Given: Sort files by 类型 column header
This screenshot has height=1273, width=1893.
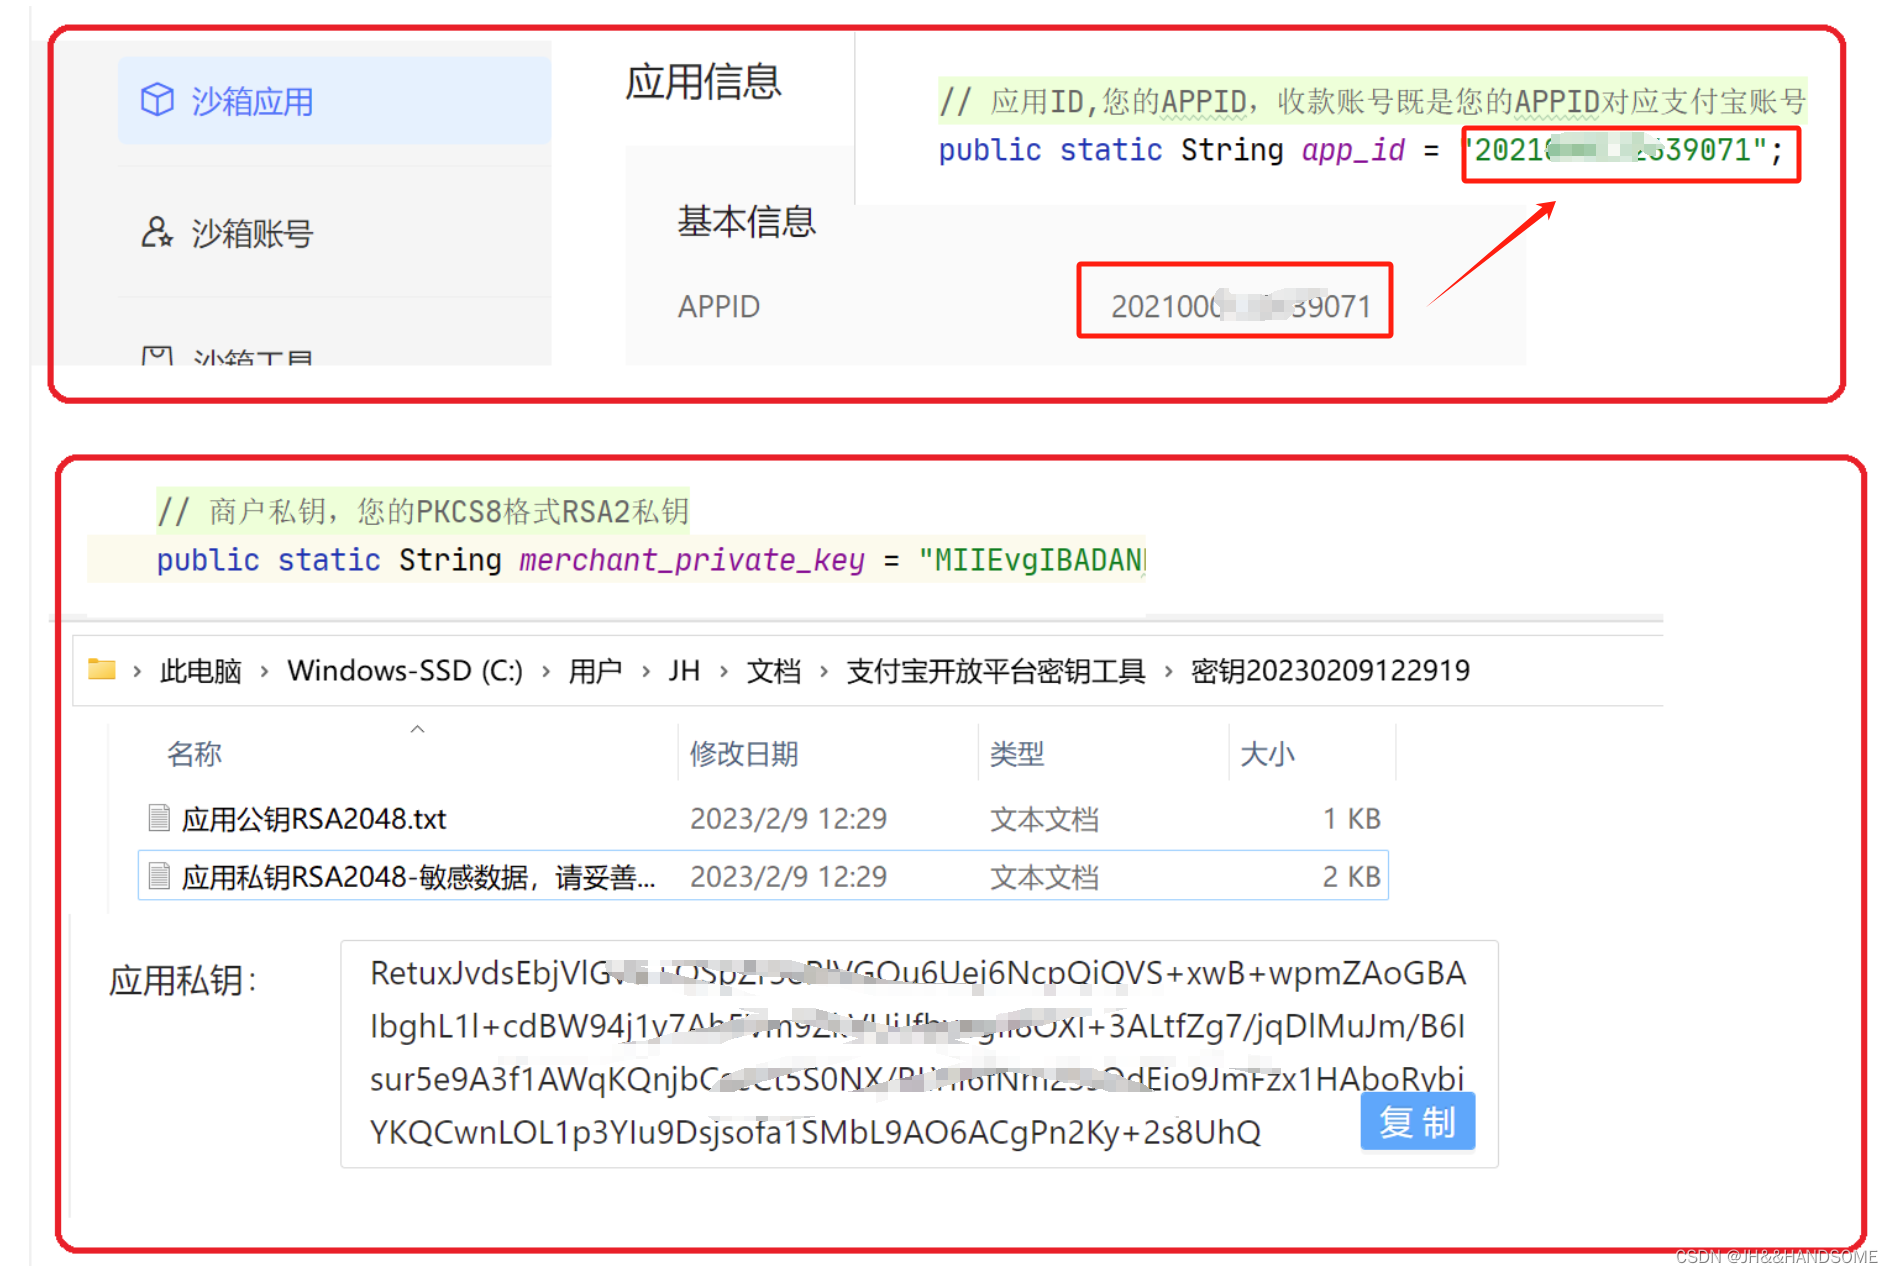Looking at the screenshot, I should pos(1017,753).
